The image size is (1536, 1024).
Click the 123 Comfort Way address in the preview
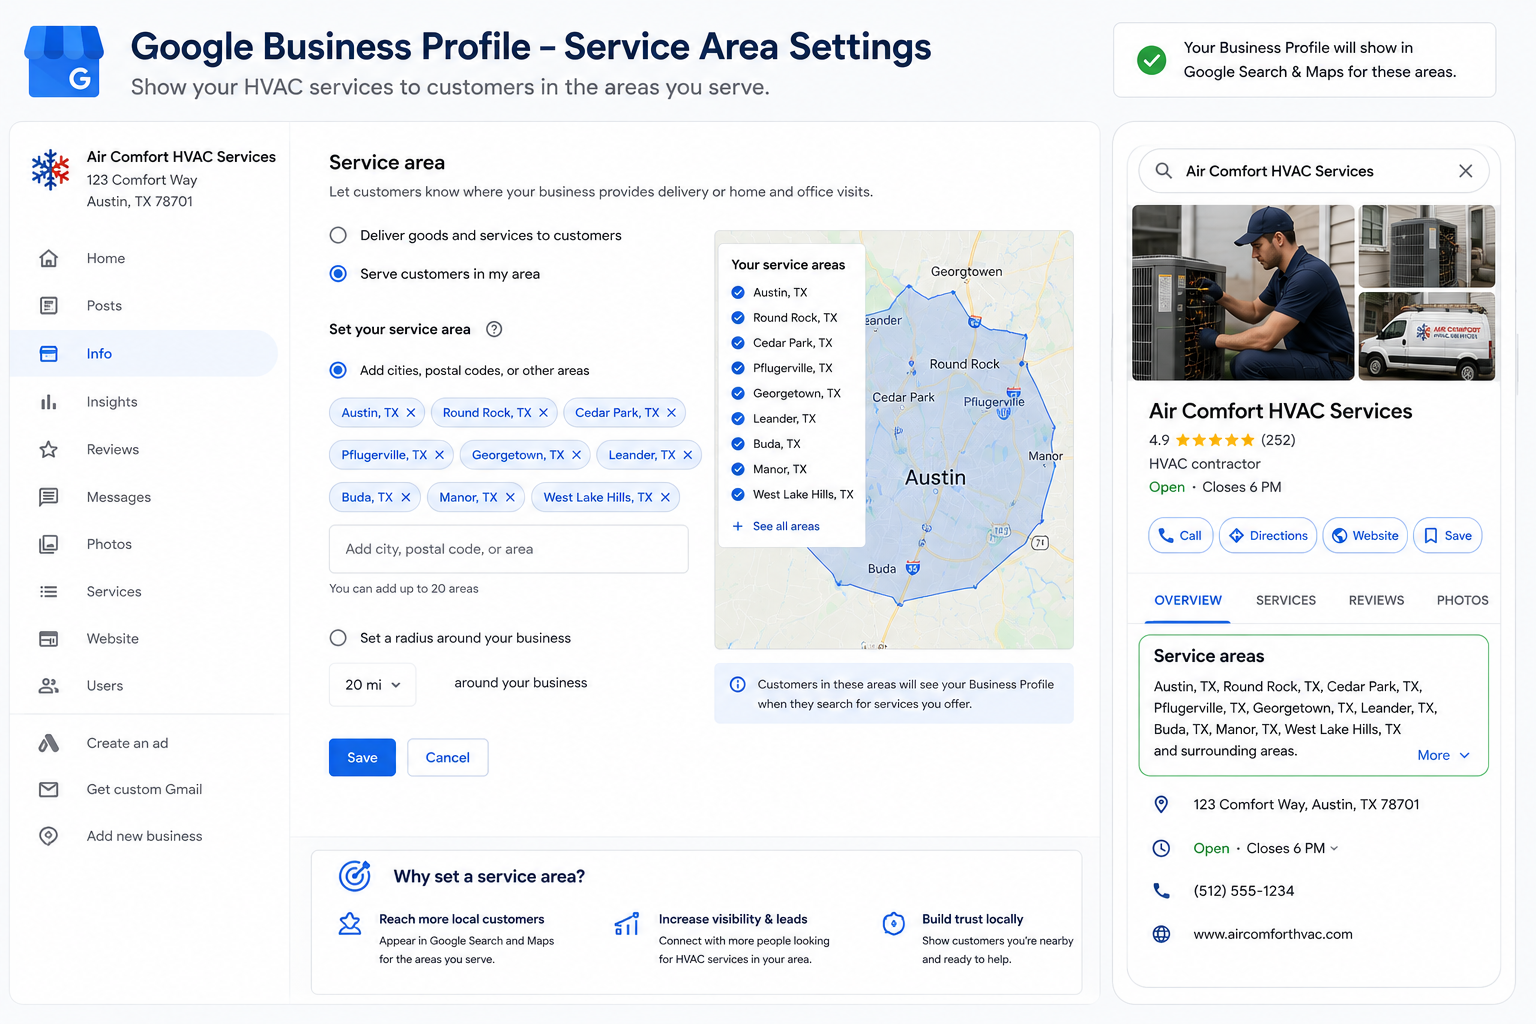coord(1306,804)
